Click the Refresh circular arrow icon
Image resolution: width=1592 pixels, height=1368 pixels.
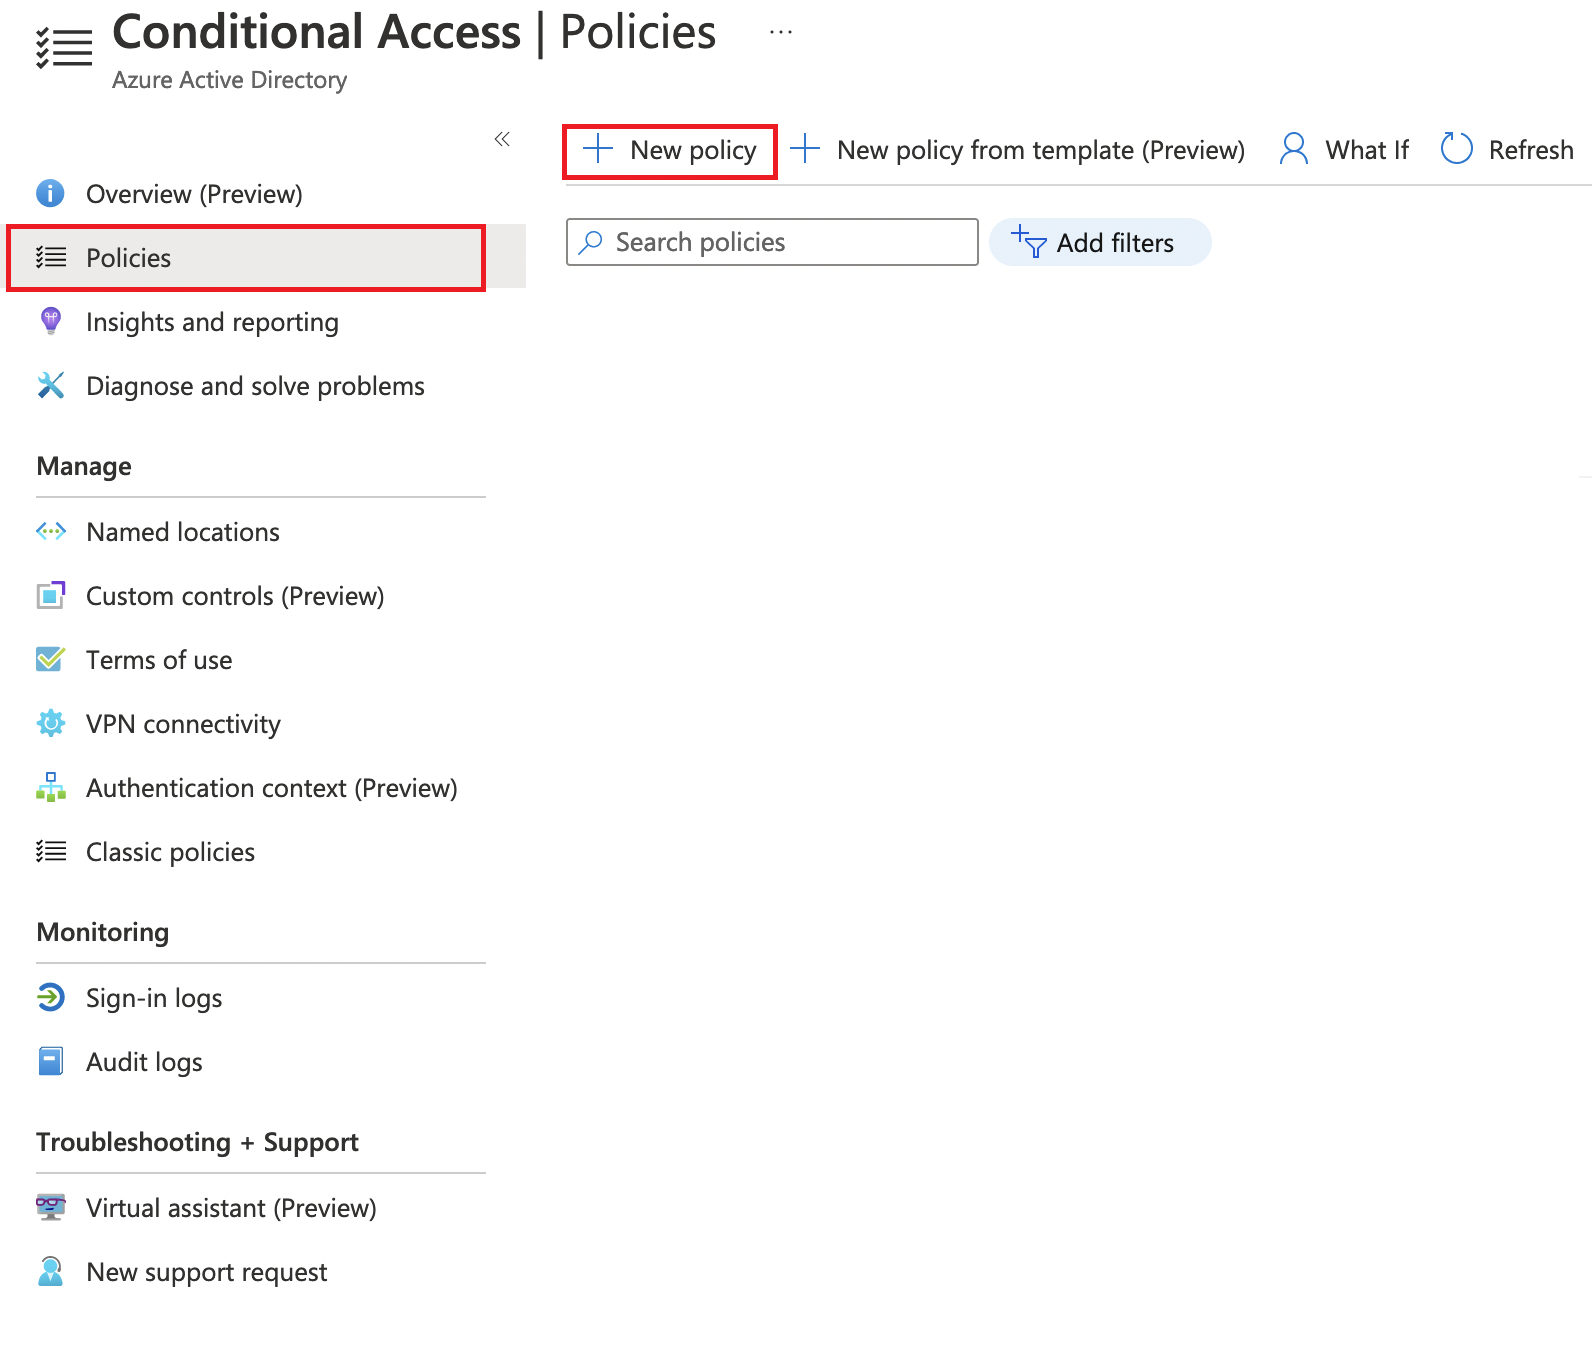(x=1457, y=149)
